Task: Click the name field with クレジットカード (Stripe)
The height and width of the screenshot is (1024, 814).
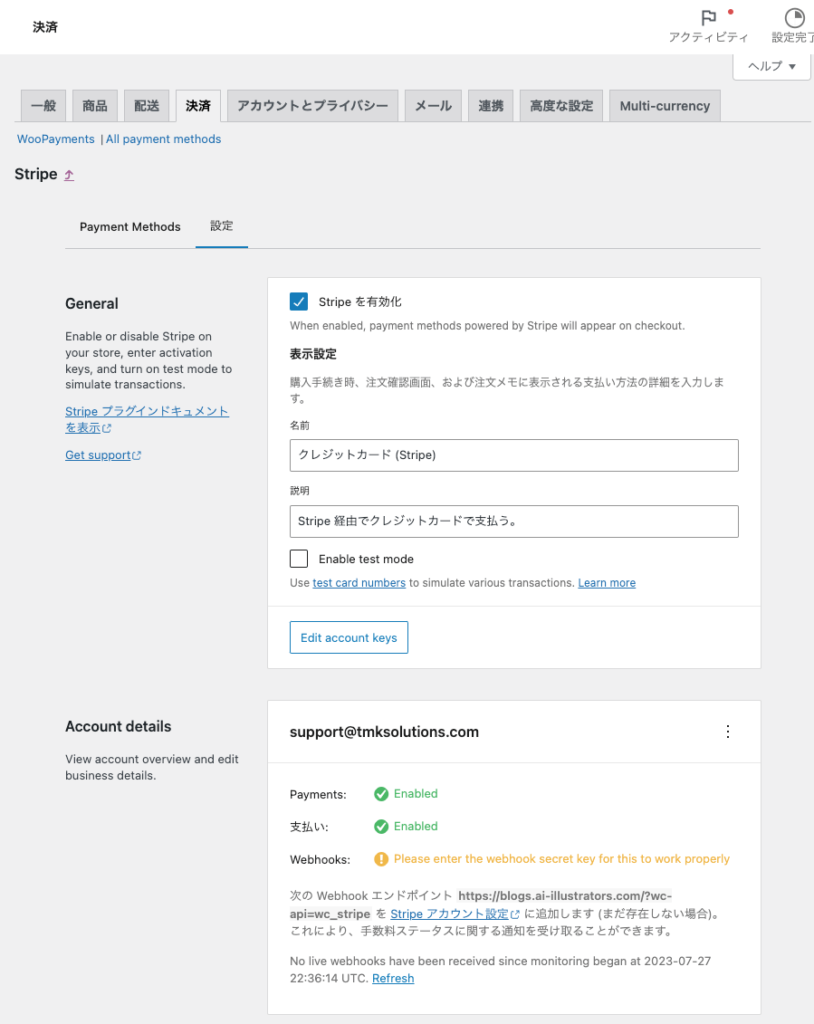Action: tap(514, 455)
